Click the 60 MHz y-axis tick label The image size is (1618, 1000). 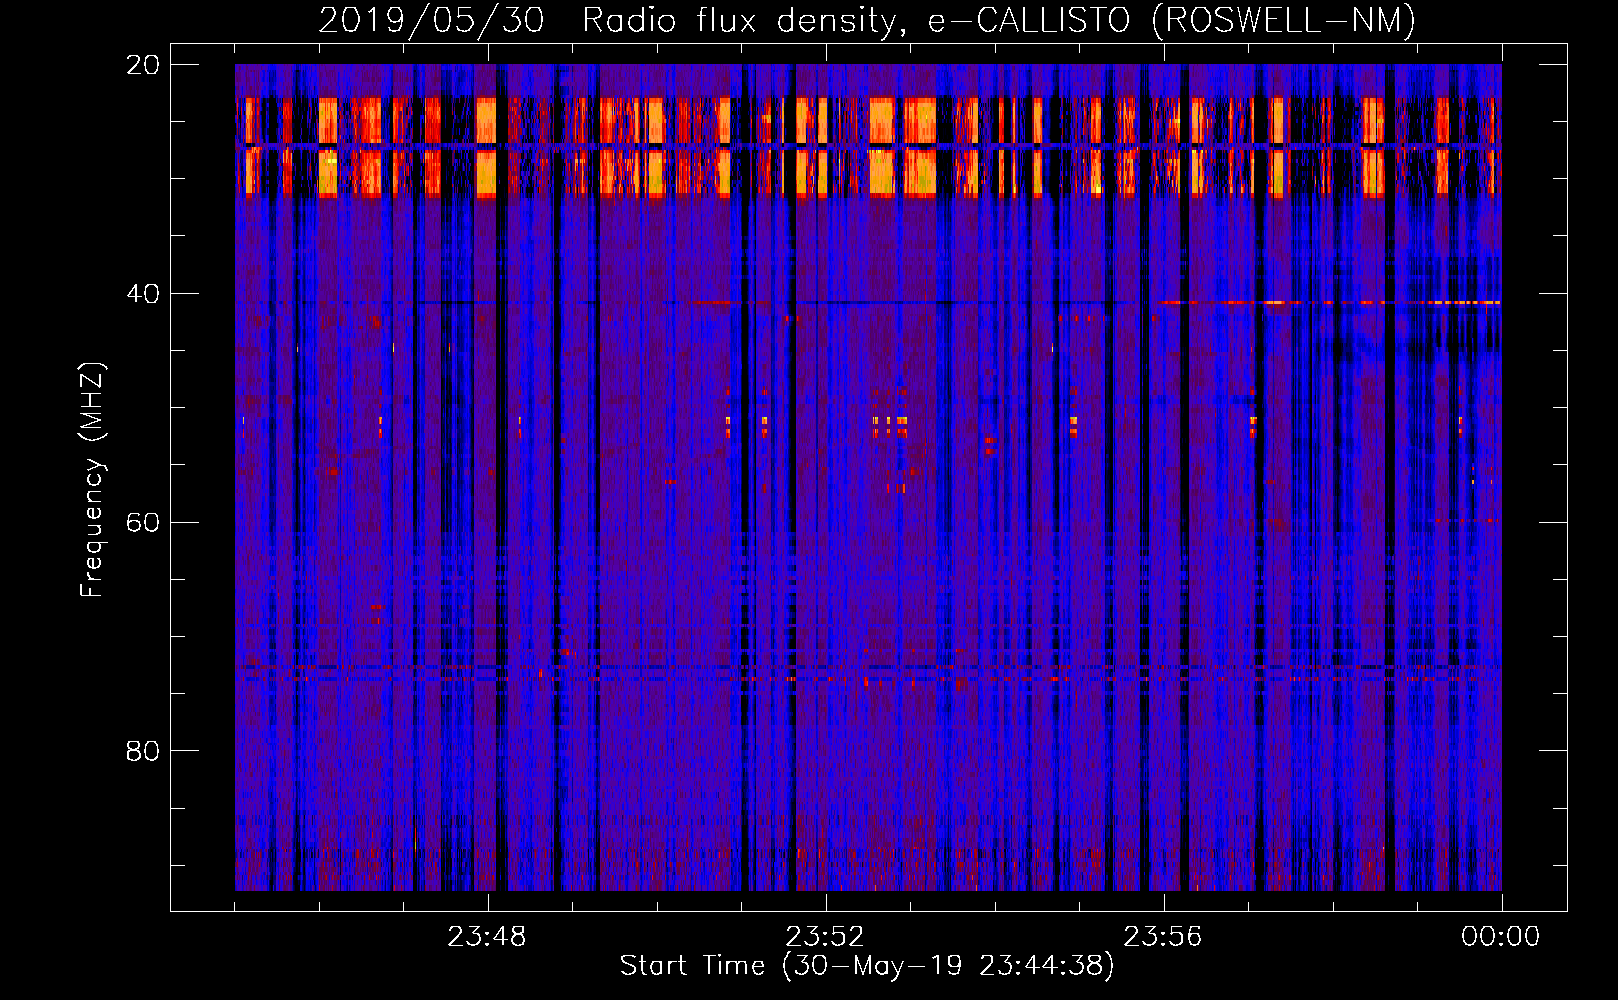pos(143,523)
